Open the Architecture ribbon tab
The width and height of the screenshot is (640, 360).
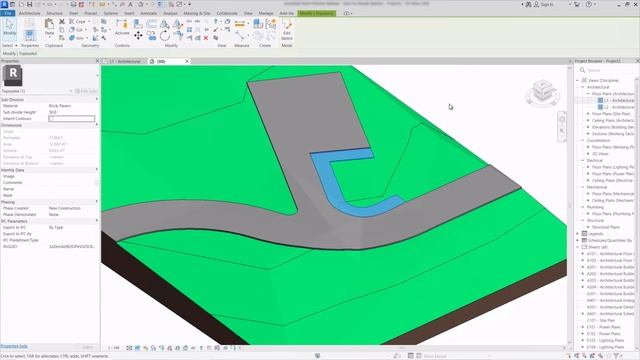[29, 13]
